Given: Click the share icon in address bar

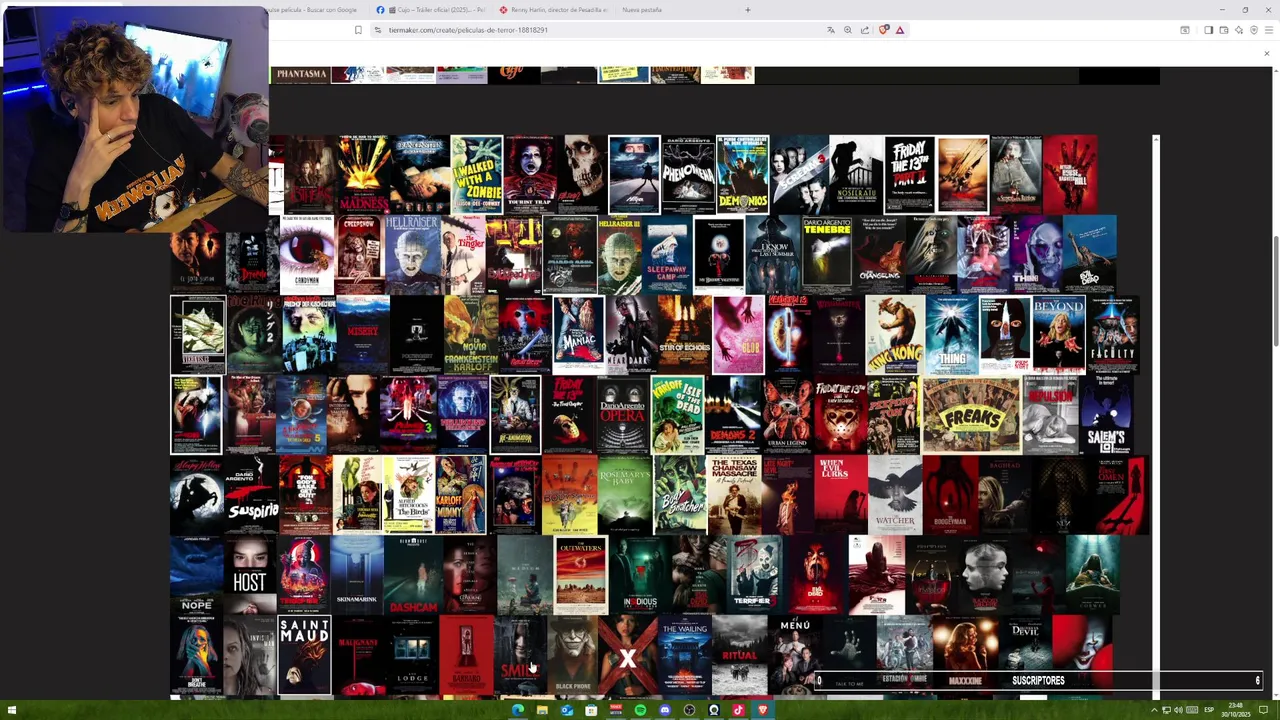Looking at the screenshot, I should tap(864, 30).
